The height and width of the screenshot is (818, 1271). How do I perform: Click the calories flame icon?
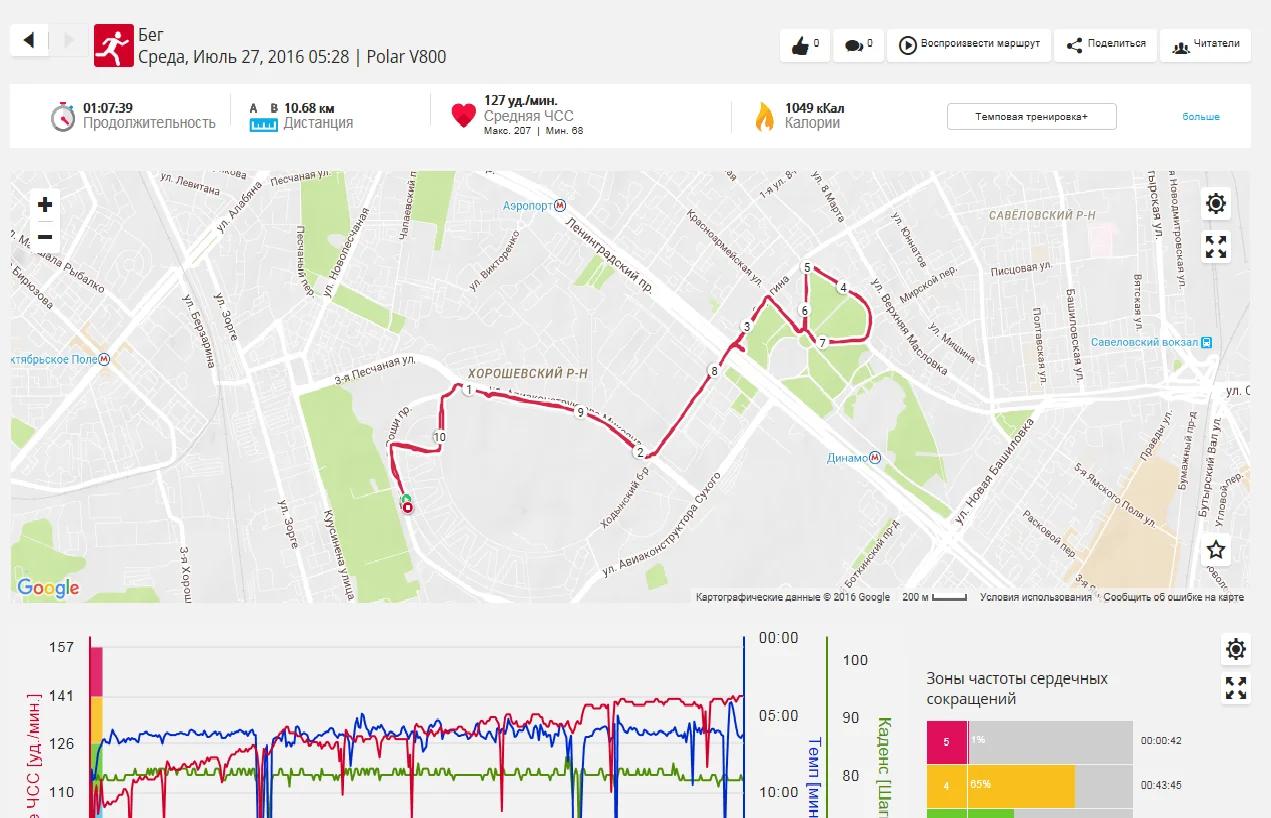tap(765, 116)
